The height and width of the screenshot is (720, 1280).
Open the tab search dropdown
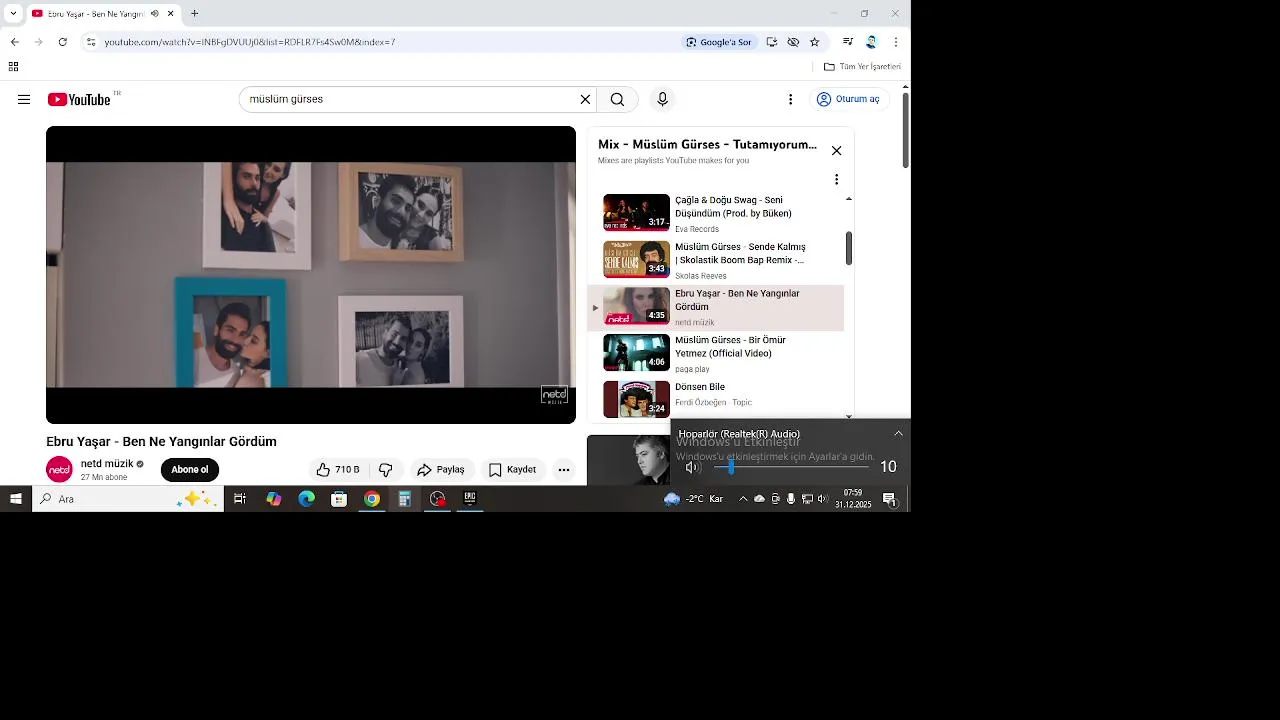pos(13,14)
